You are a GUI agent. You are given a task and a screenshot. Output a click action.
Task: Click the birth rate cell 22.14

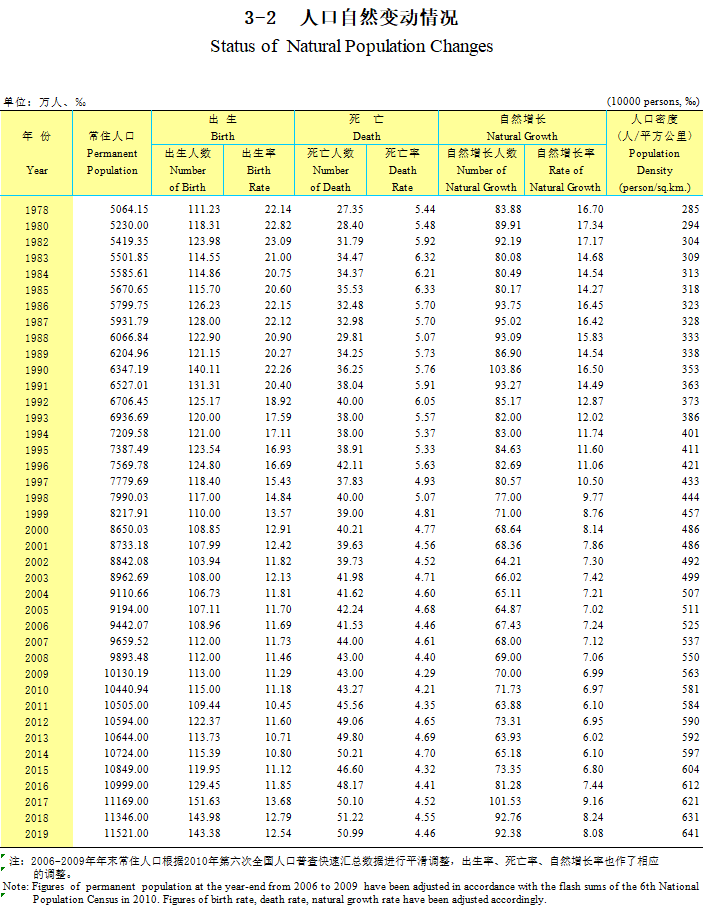[x=278, y=209]
